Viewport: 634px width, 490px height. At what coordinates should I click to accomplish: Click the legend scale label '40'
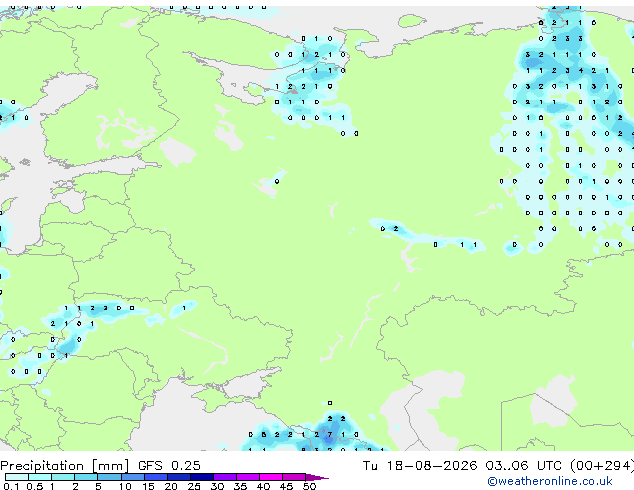tap(263, 486)
